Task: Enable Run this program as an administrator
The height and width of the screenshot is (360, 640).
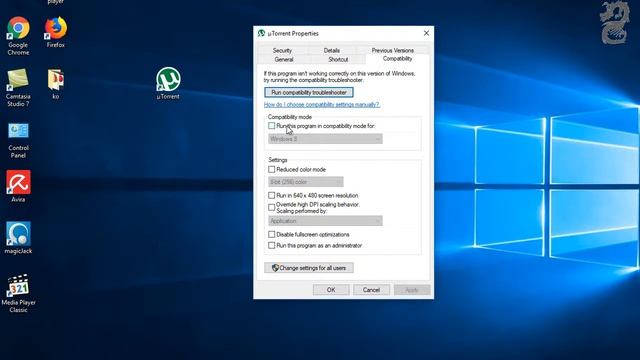Action: [x=271, y=245]
